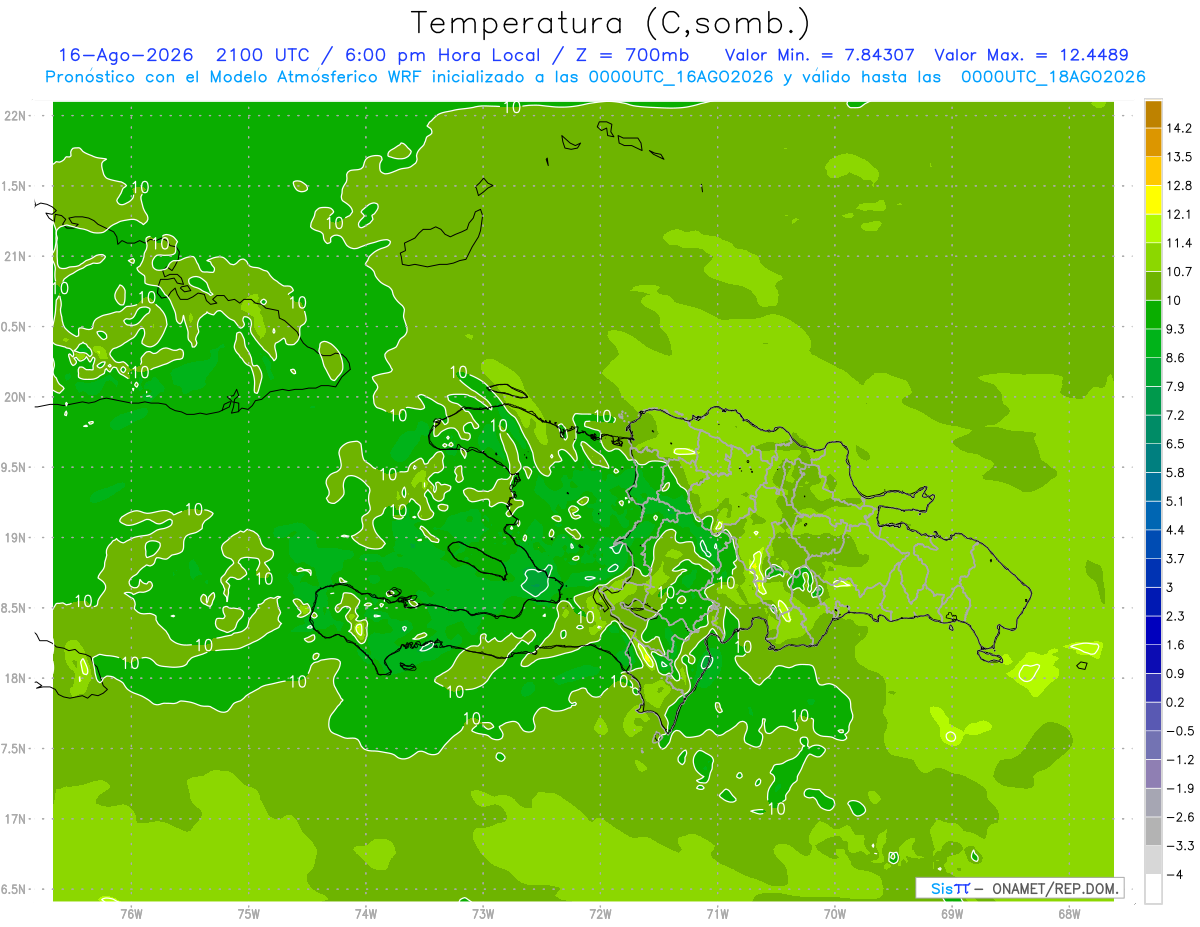Click the '19N' latitude axis label

pos(15,538)
